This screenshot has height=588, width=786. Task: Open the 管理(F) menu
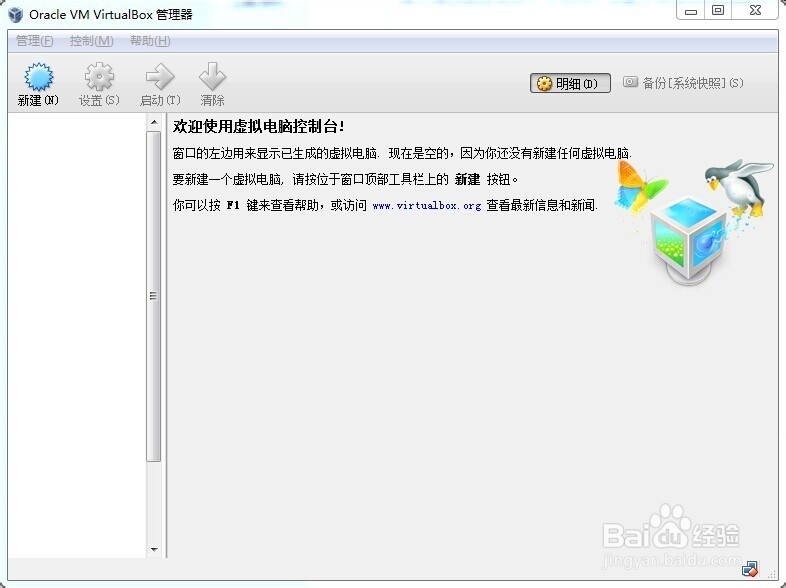35,41
